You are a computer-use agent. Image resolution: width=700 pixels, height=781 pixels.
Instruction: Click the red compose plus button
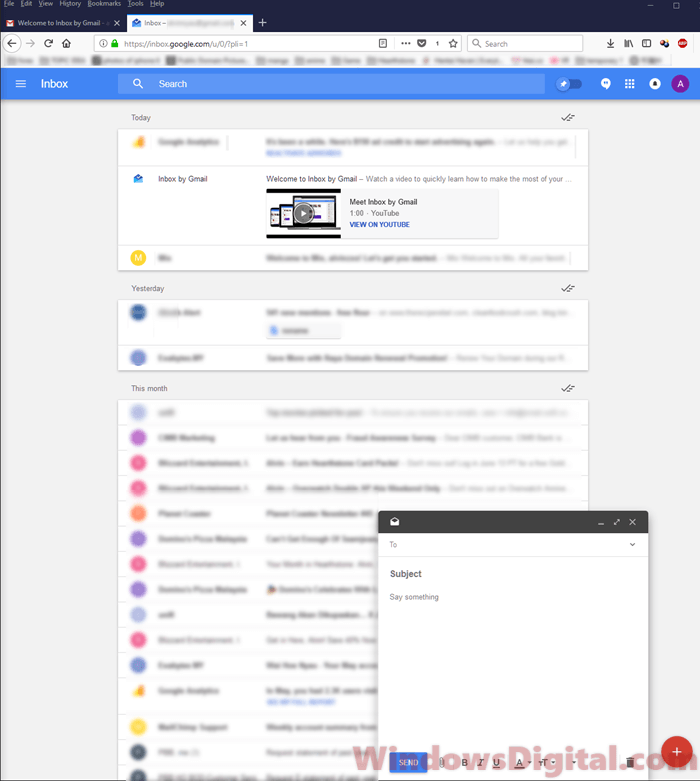coord(676,751)
